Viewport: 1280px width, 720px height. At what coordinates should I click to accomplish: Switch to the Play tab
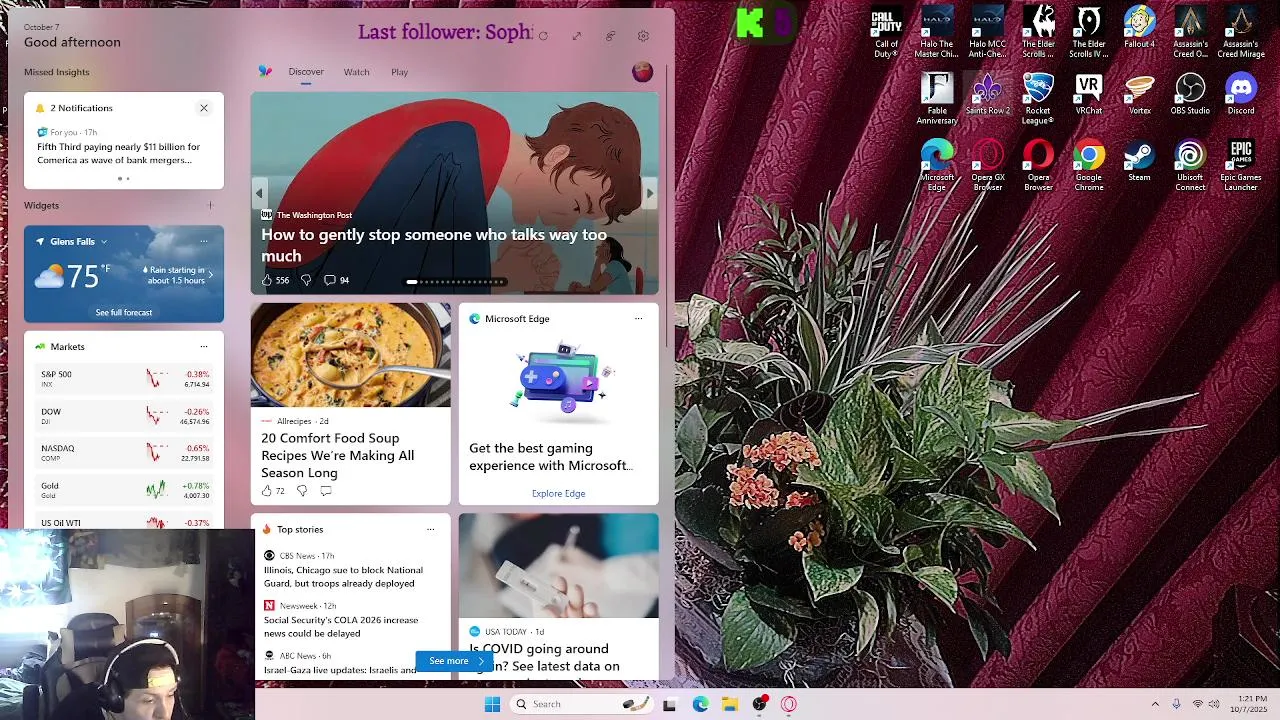coord(399,72)
